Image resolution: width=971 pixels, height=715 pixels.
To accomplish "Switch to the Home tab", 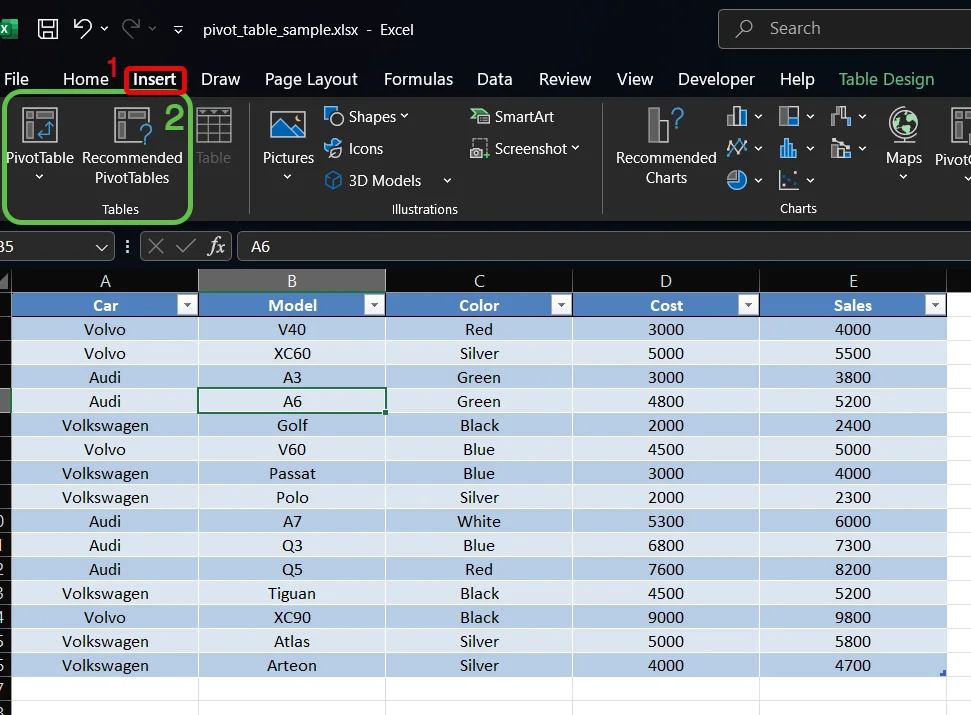I will (85, 79).
